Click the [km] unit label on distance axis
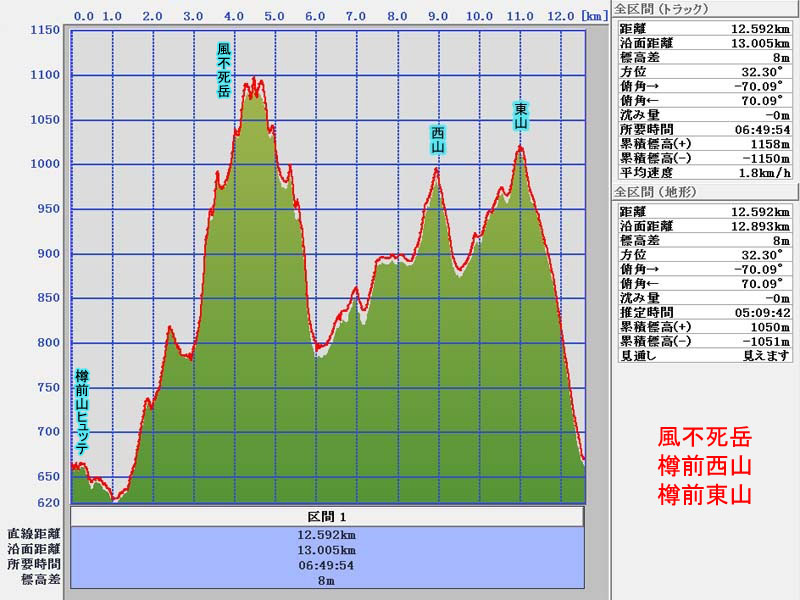 click(595, 16)
